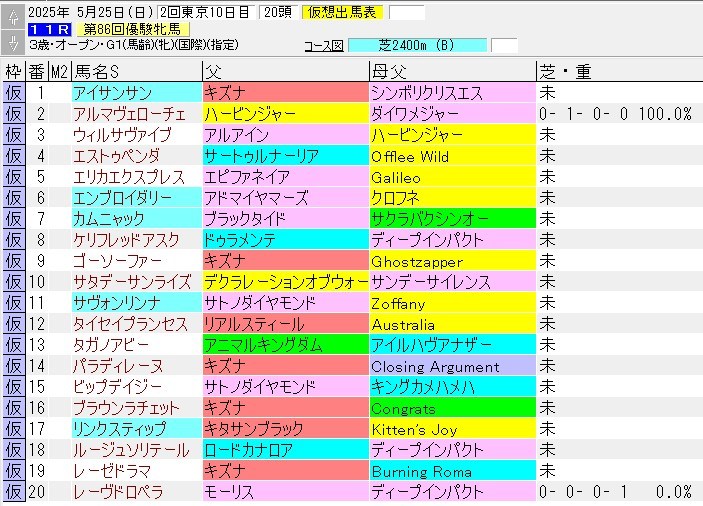Click sire ドゥラメンテ cell

click(286, 240)
